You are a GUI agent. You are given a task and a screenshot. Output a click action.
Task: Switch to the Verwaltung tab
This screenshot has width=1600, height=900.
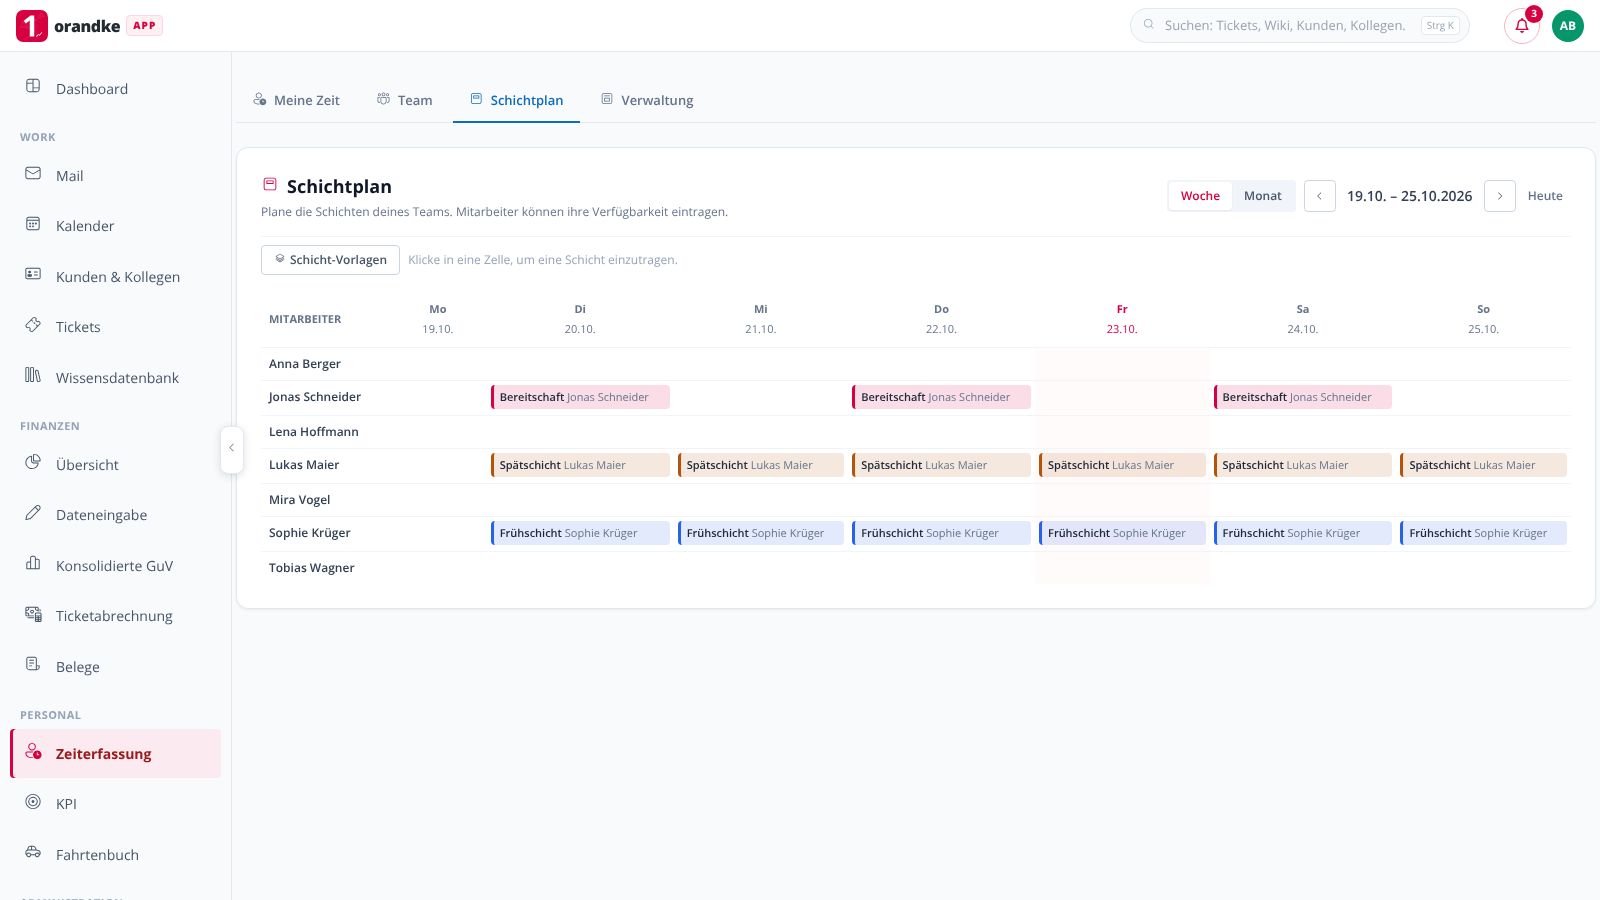pos(647,100)
